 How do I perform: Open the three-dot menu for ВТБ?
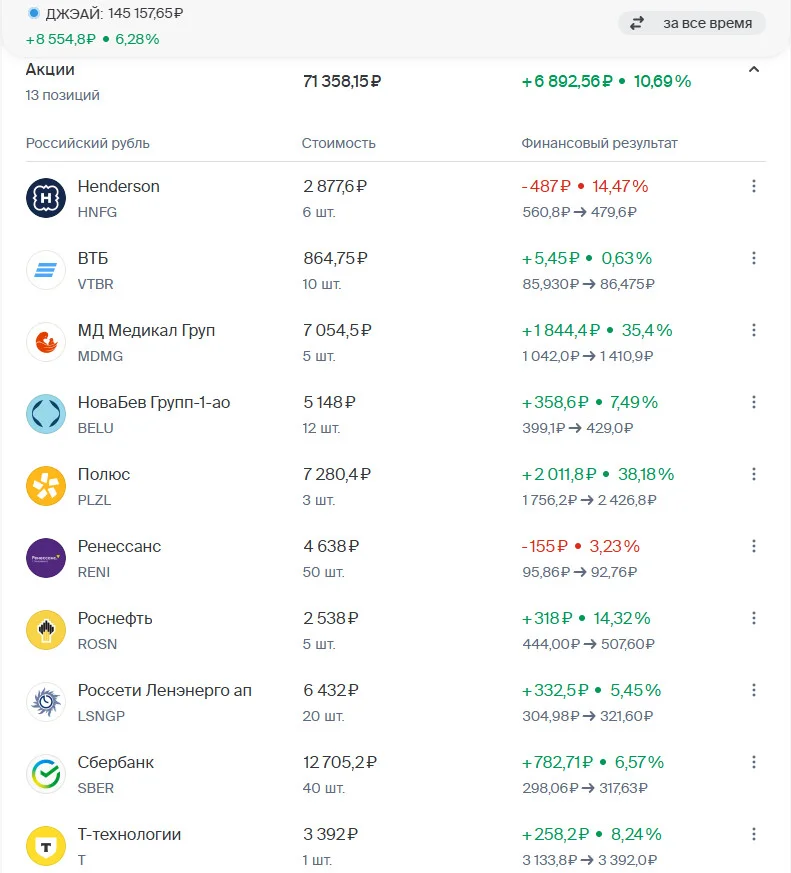[x=754, y=258]
